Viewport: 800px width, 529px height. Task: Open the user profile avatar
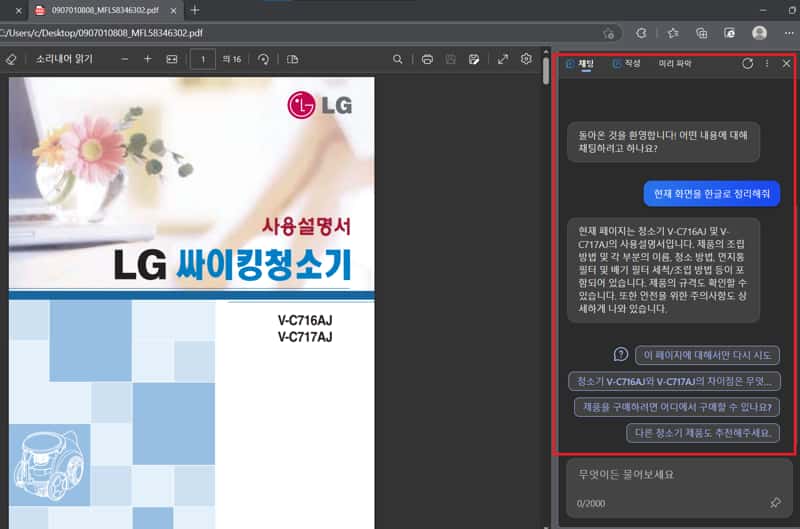(x=759, y=33)
